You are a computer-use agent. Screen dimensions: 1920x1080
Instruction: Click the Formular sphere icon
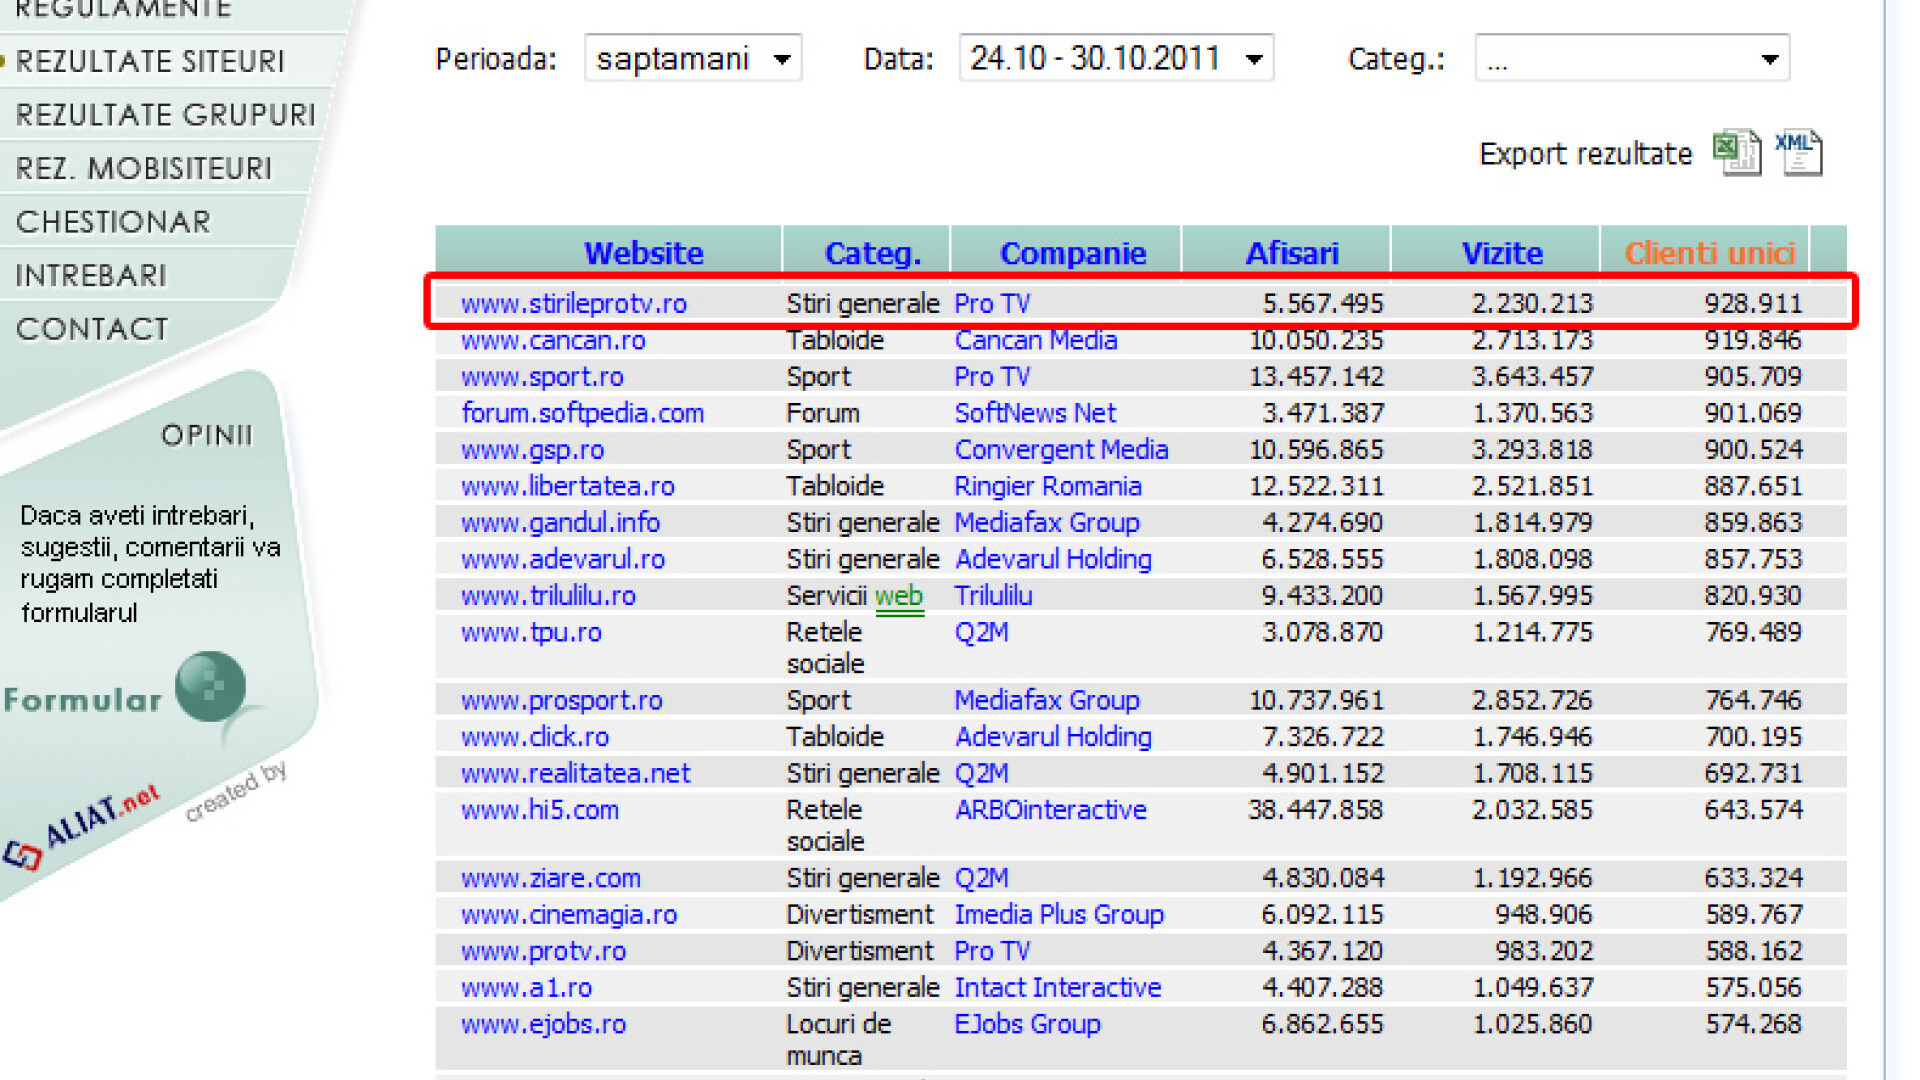210,686
